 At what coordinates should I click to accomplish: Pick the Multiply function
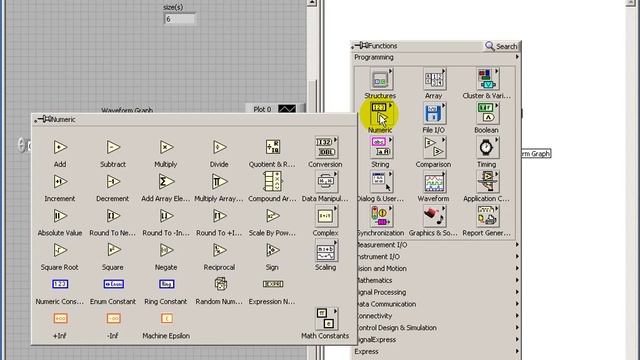[166, 147]
